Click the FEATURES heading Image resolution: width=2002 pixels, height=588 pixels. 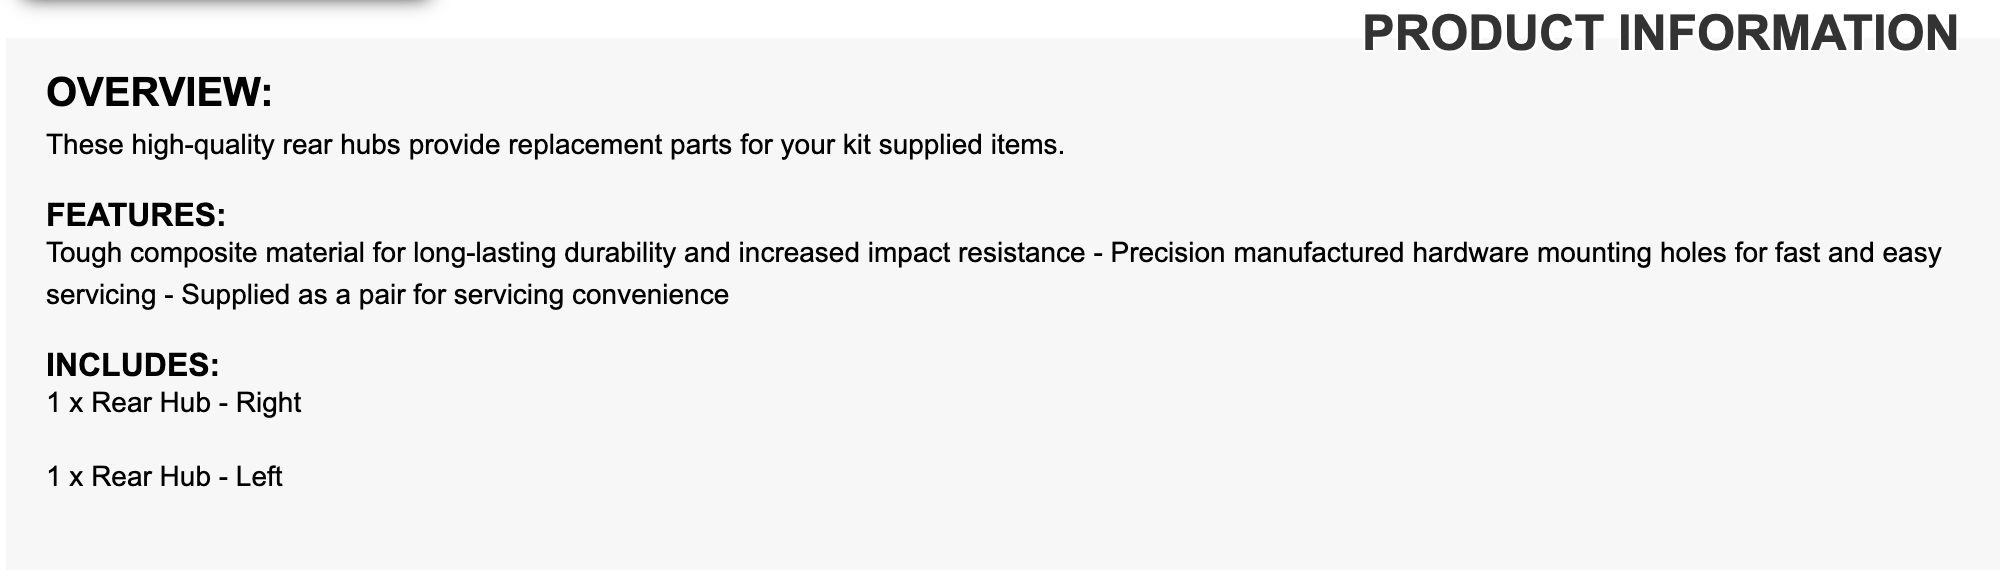[136, 215]
